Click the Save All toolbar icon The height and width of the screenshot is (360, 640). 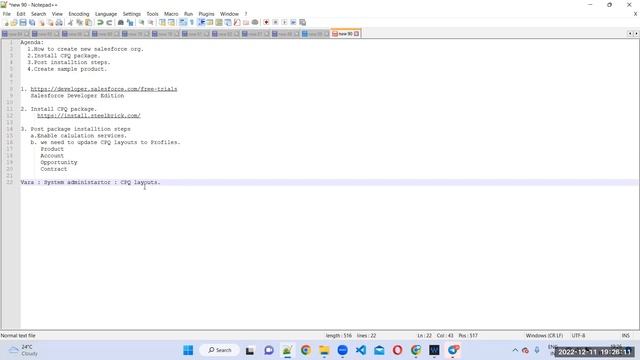pyautogui.click(x=32, y=22)
